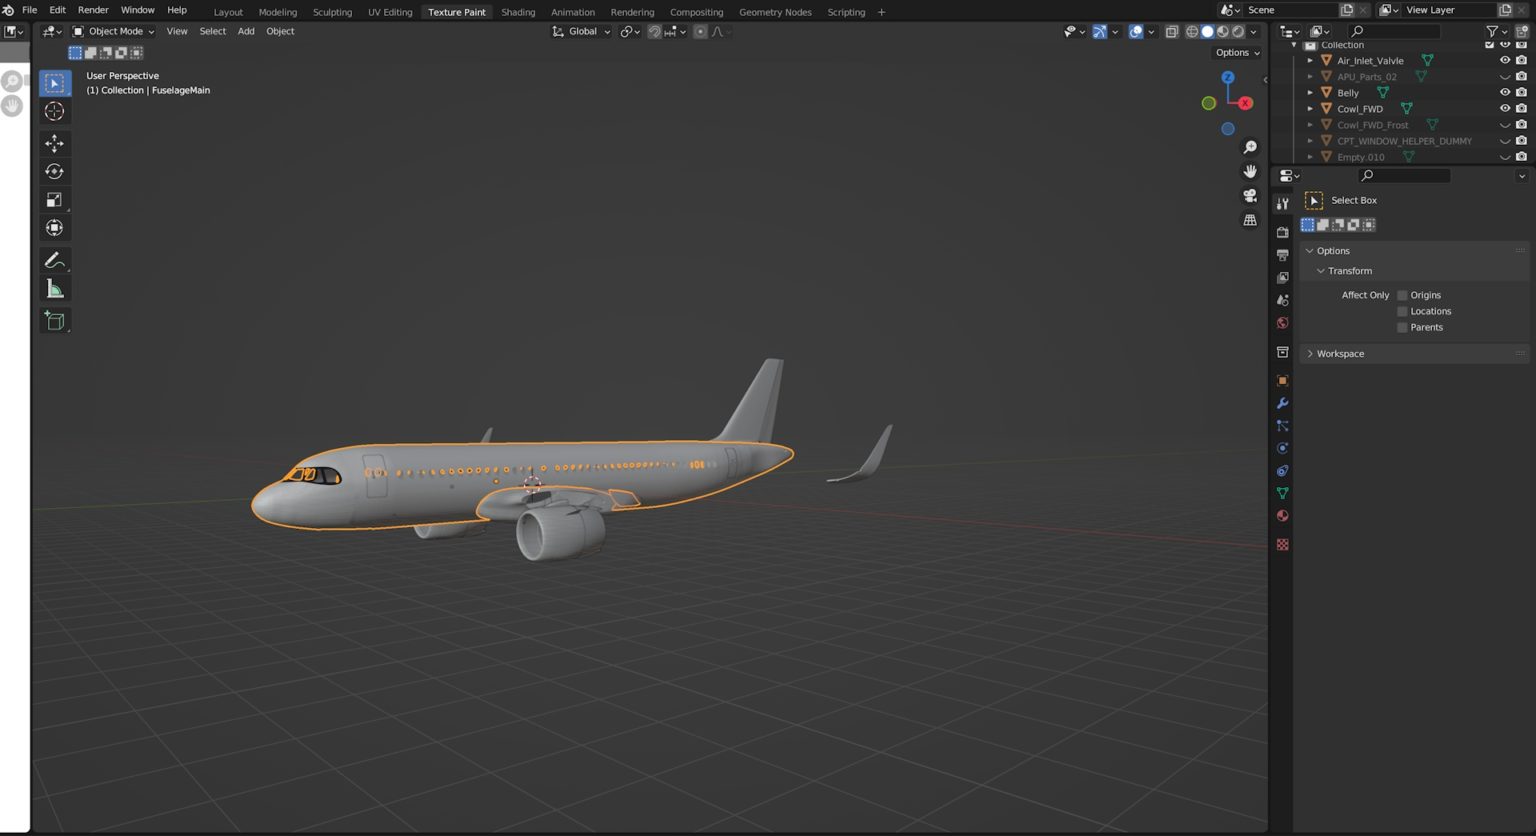Open Material Properties in the properties panel
The height and width of the screenshot is (836, 1536).
tap(1282, 515)
